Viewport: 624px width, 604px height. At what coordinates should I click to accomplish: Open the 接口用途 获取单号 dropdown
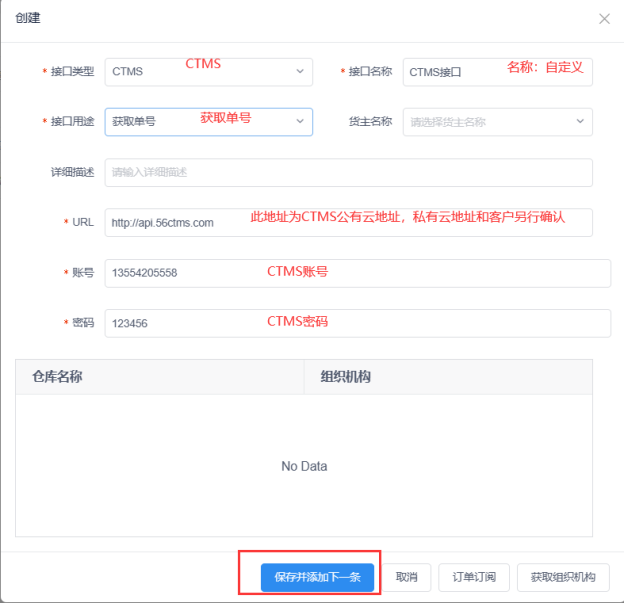(x=209, y=122)
